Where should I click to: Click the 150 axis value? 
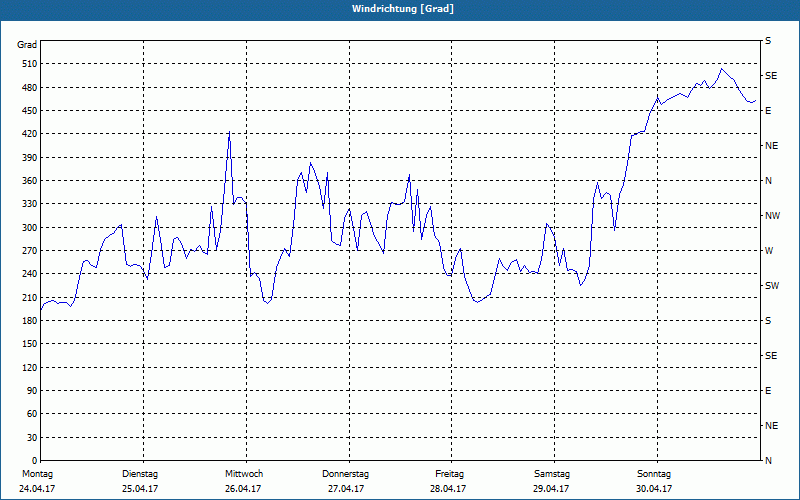click(x=29, y=343)
